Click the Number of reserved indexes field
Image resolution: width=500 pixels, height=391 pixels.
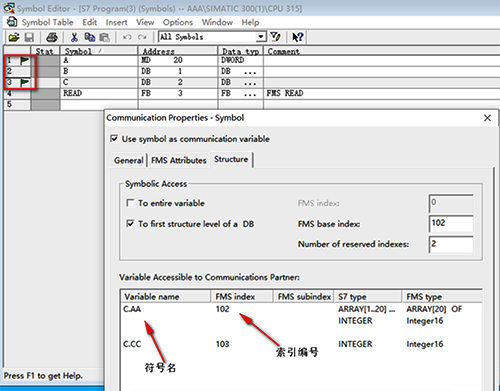(x=451, y=244)
